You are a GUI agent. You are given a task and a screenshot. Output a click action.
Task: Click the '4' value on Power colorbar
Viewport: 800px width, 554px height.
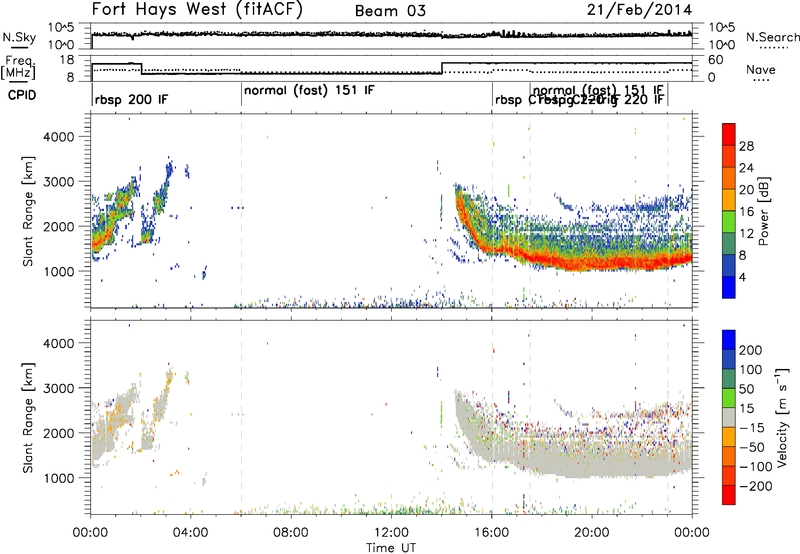click(x=742, y=277)
